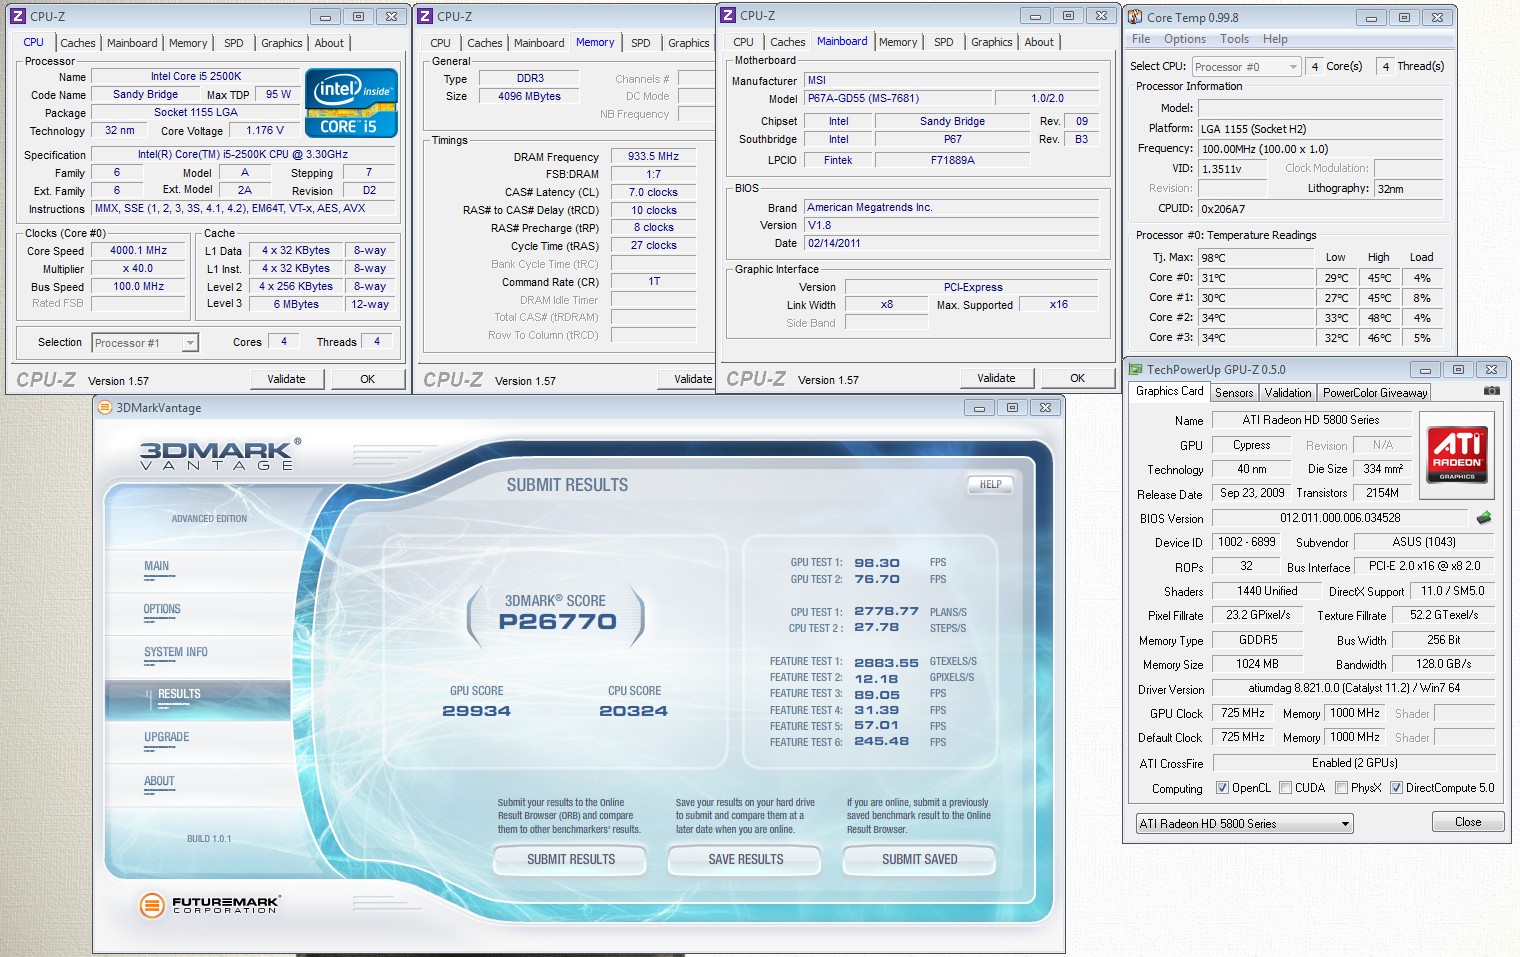Click the Driver Version field in GPU-Z
This screenshot has height=957, width=1520.
1354,688
